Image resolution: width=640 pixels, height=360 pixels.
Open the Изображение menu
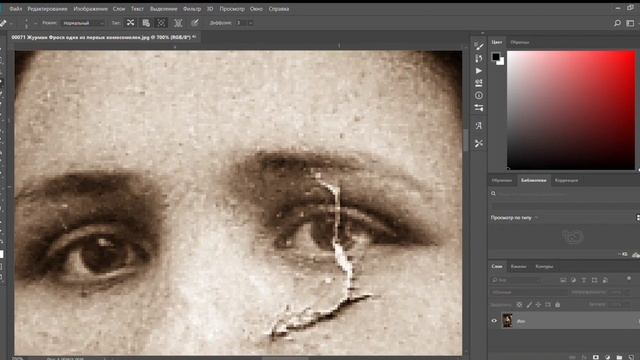tap(90, 9)
